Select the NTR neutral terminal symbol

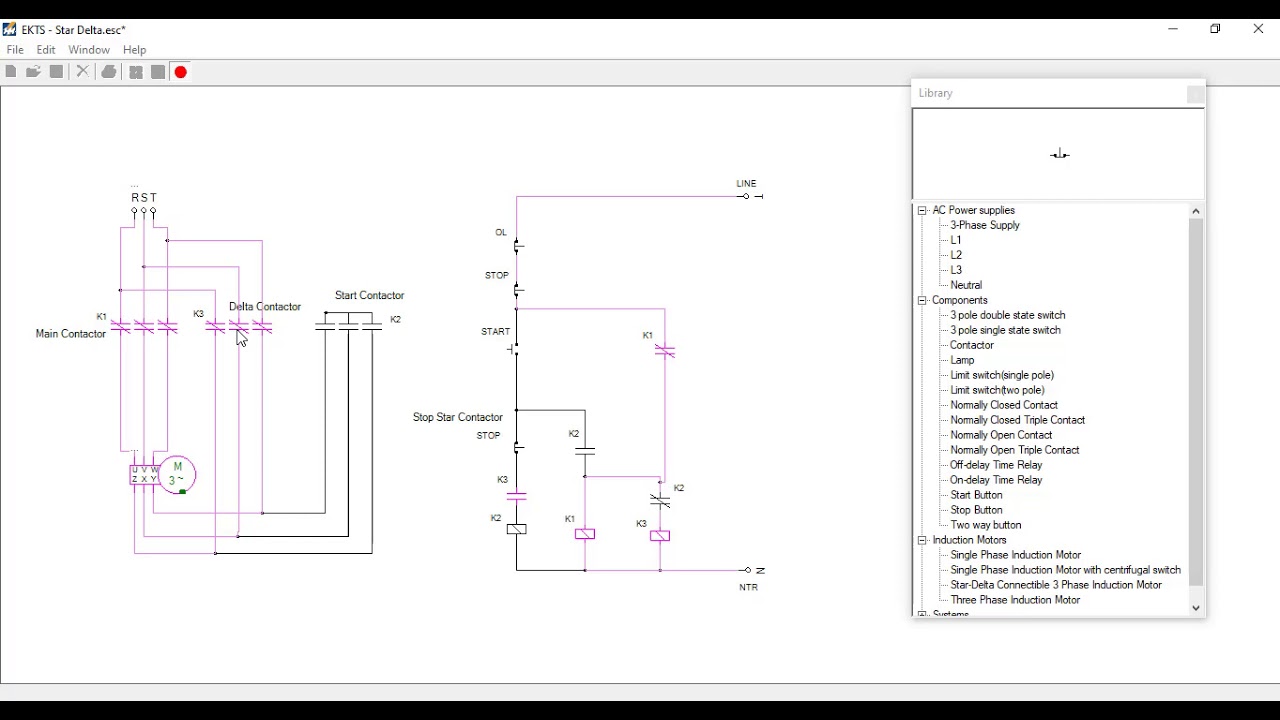(753, 570)
